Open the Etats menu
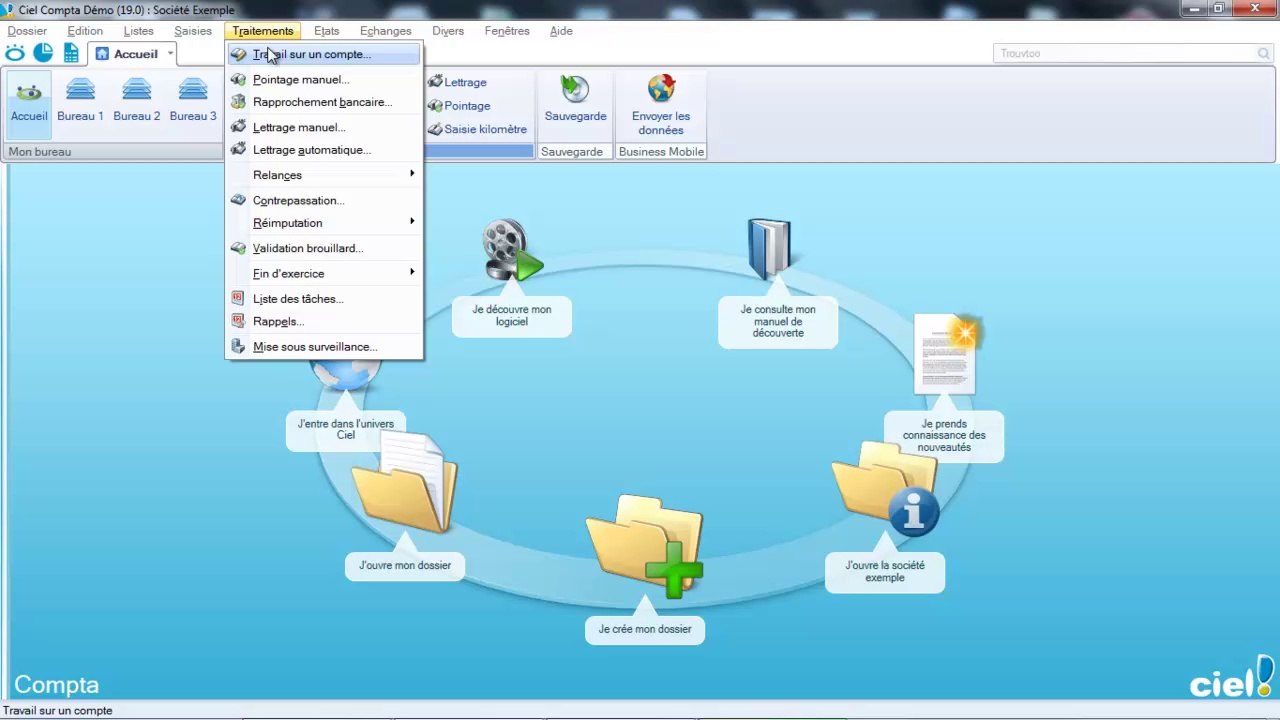The width and height of the screenshot is (1280, 720). click(x=326, y=31)
